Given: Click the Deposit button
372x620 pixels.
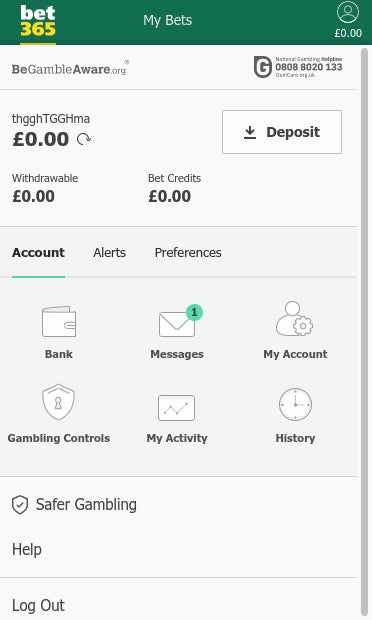Looking at the screenshot, I should pyautogui.click(x=282, y=132).
